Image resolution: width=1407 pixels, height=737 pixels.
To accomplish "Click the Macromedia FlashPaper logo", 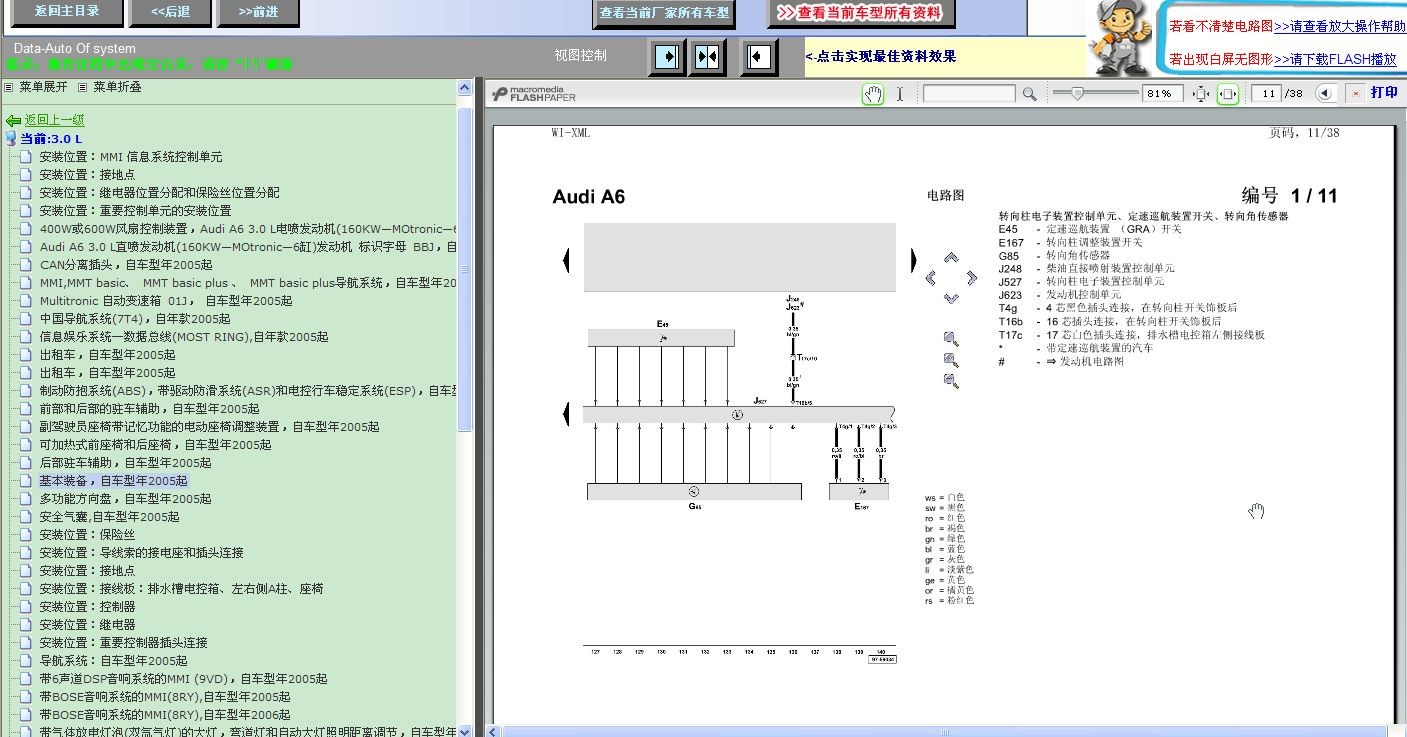I will (x=535, y=94).
